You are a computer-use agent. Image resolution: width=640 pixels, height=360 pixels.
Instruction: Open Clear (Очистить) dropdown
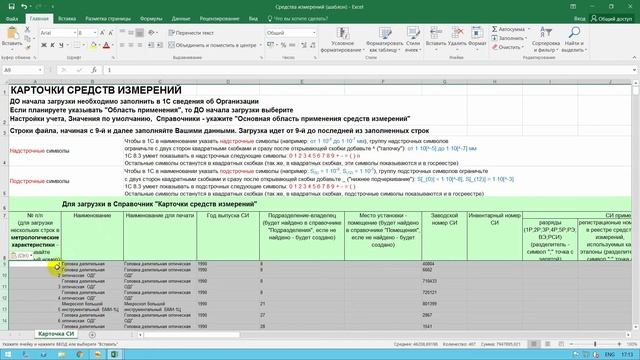click(507, 47)
